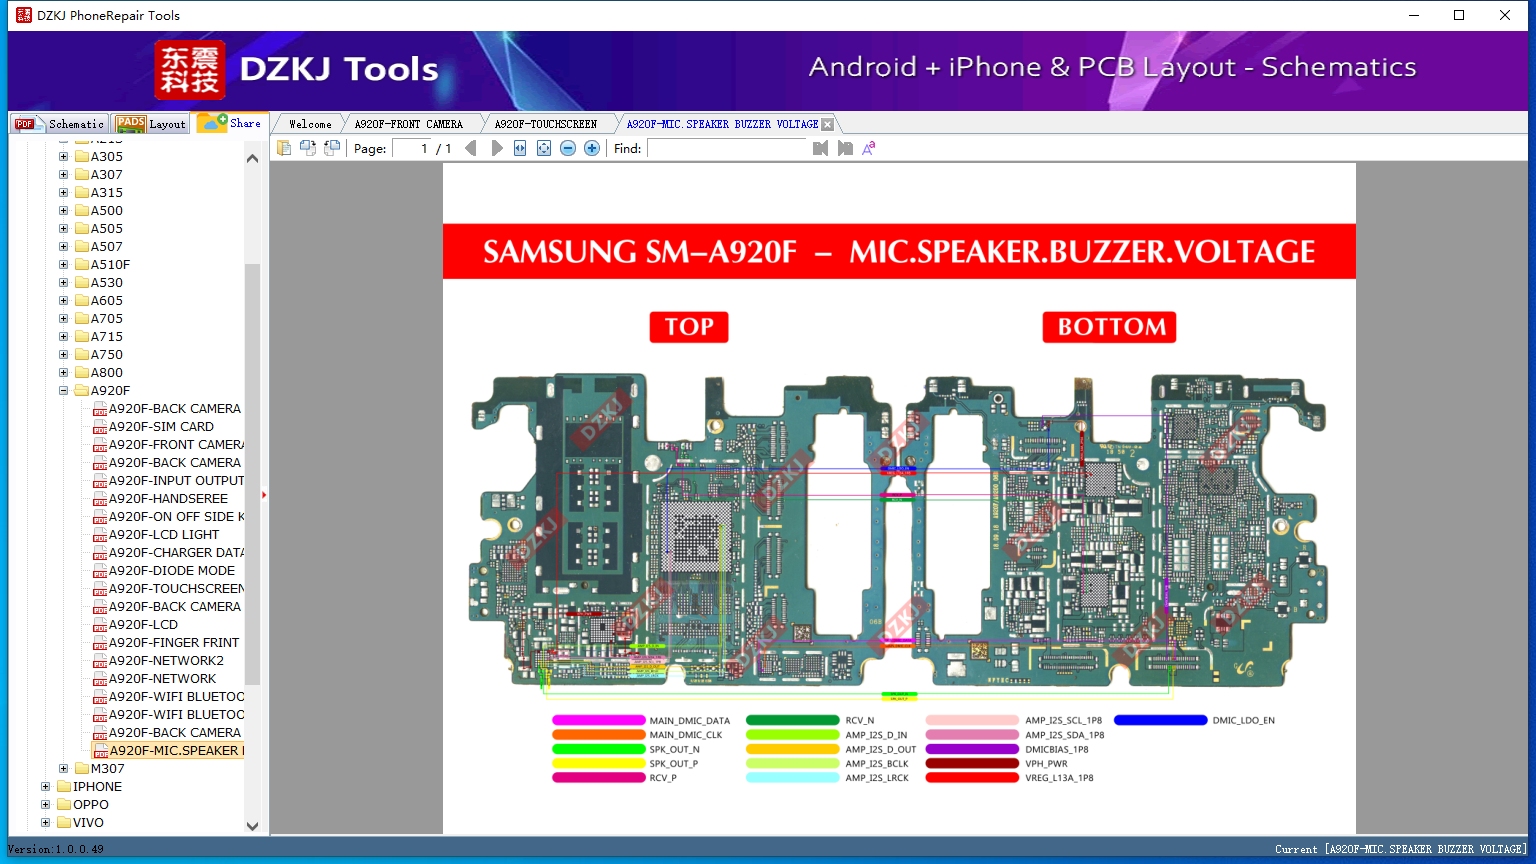The width and height of the screenshot is (1536, 864).
Task: Click the PDF icon next to A920F-HANDSEREE
Action: [x=100, y=499]
